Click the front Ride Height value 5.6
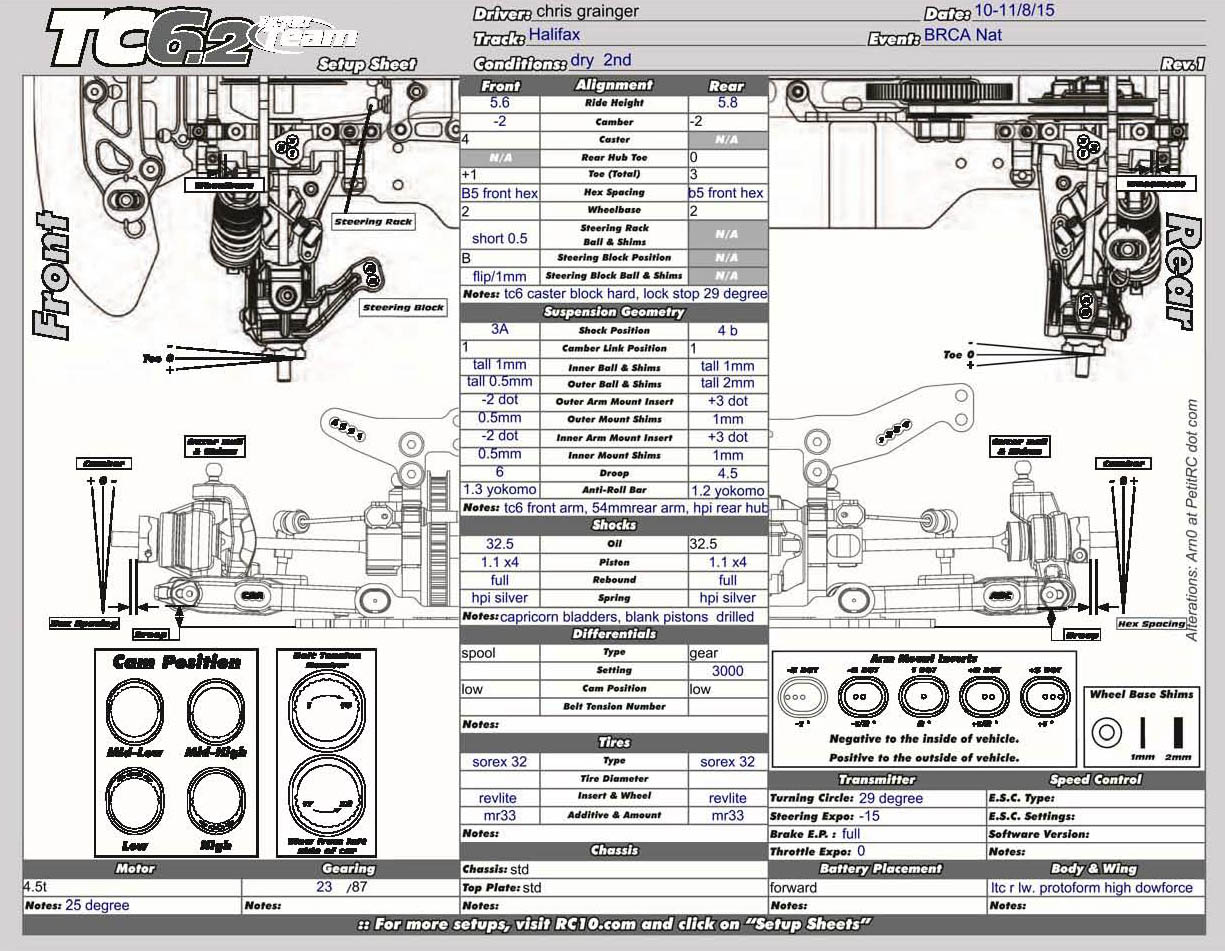 pyautogui.click(x=500, y=103)
